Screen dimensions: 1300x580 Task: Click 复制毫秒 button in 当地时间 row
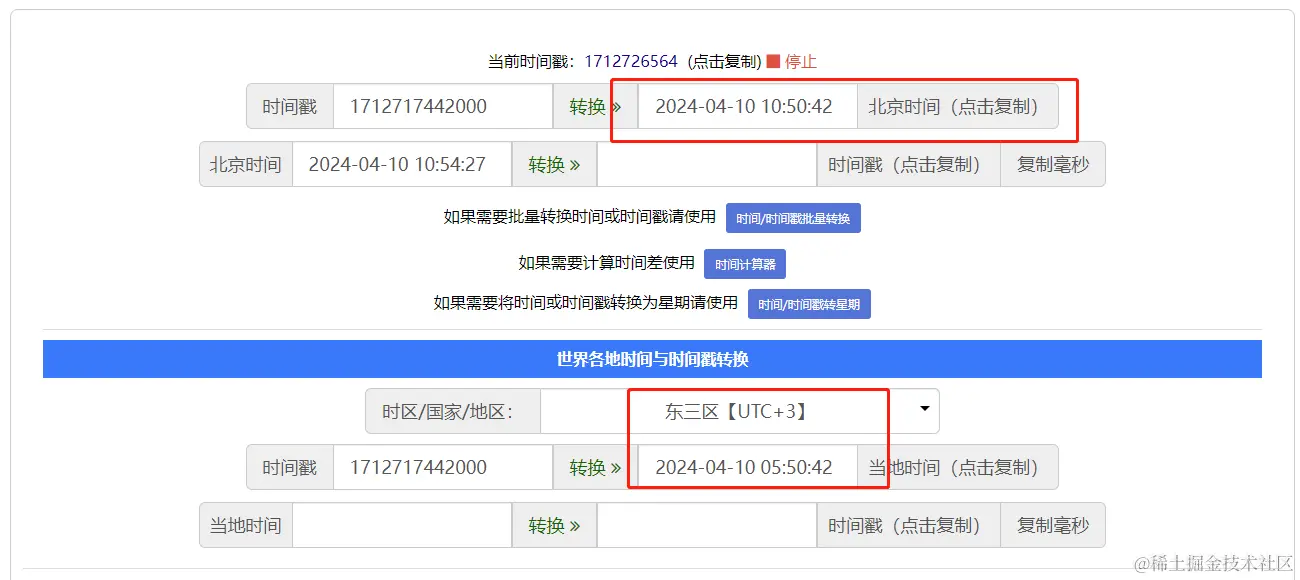[1053, 525]
